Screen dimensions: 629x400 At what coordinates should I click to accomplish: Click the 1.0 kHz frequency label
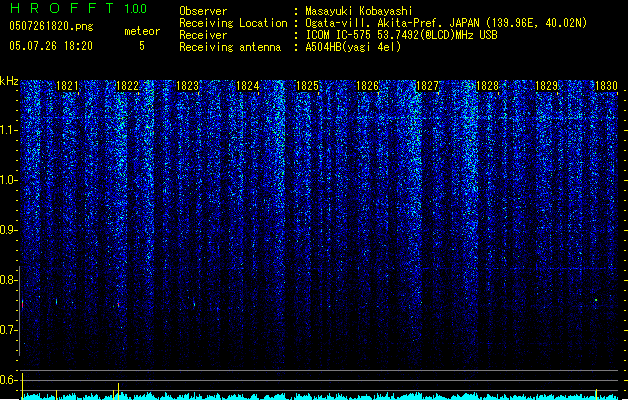9,180
